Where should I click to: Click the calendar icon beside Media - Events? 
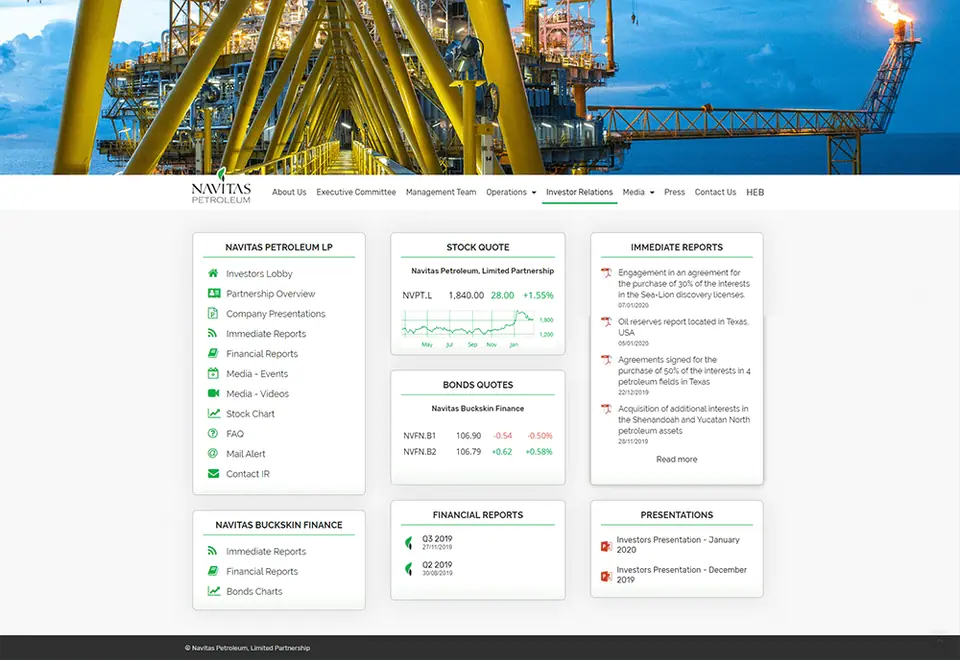(x=213, y=373)
